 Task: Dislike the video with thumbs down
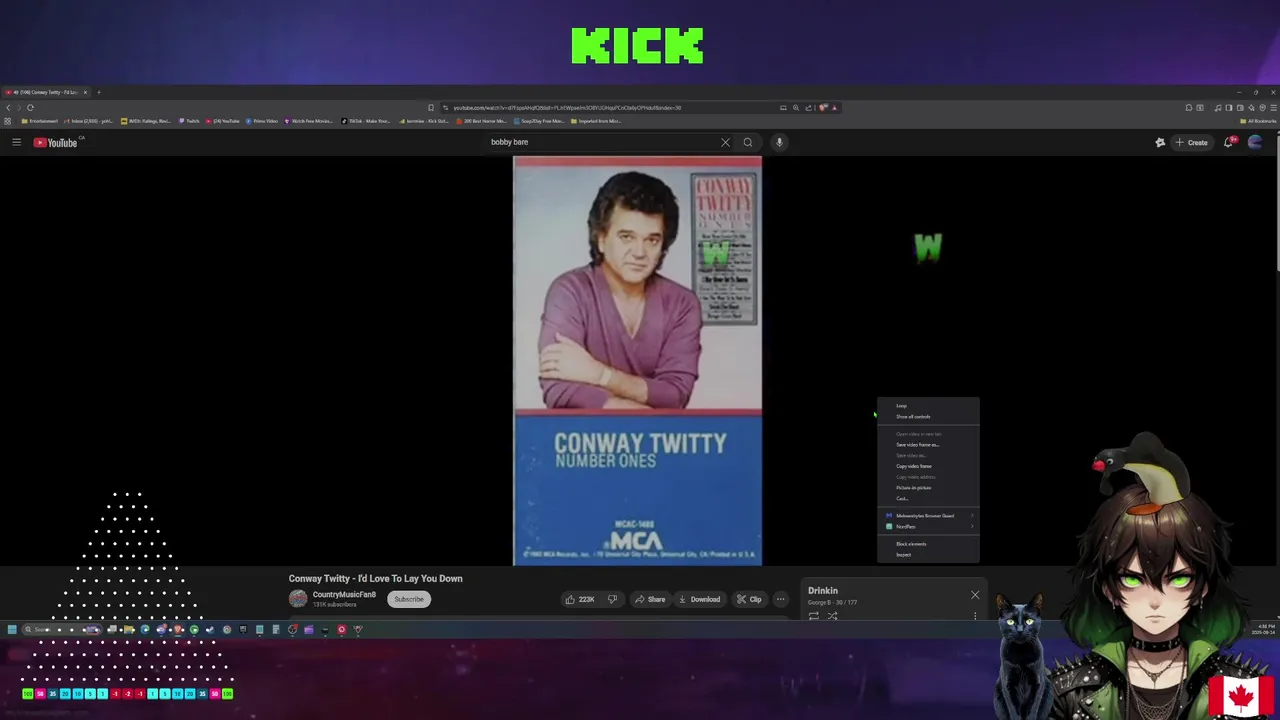[x=612, y=599]
